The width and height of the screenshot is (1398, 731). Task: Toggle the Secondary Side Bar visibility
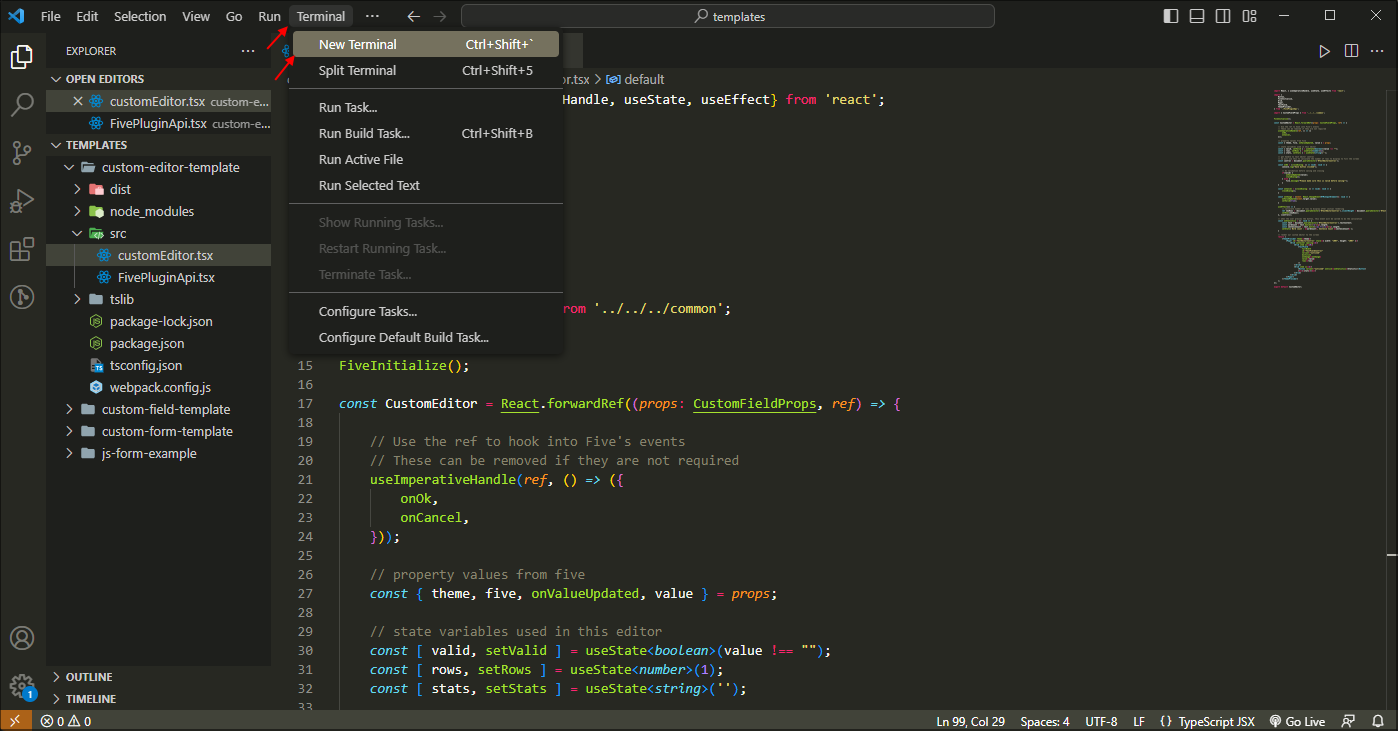coord(1222,15)
